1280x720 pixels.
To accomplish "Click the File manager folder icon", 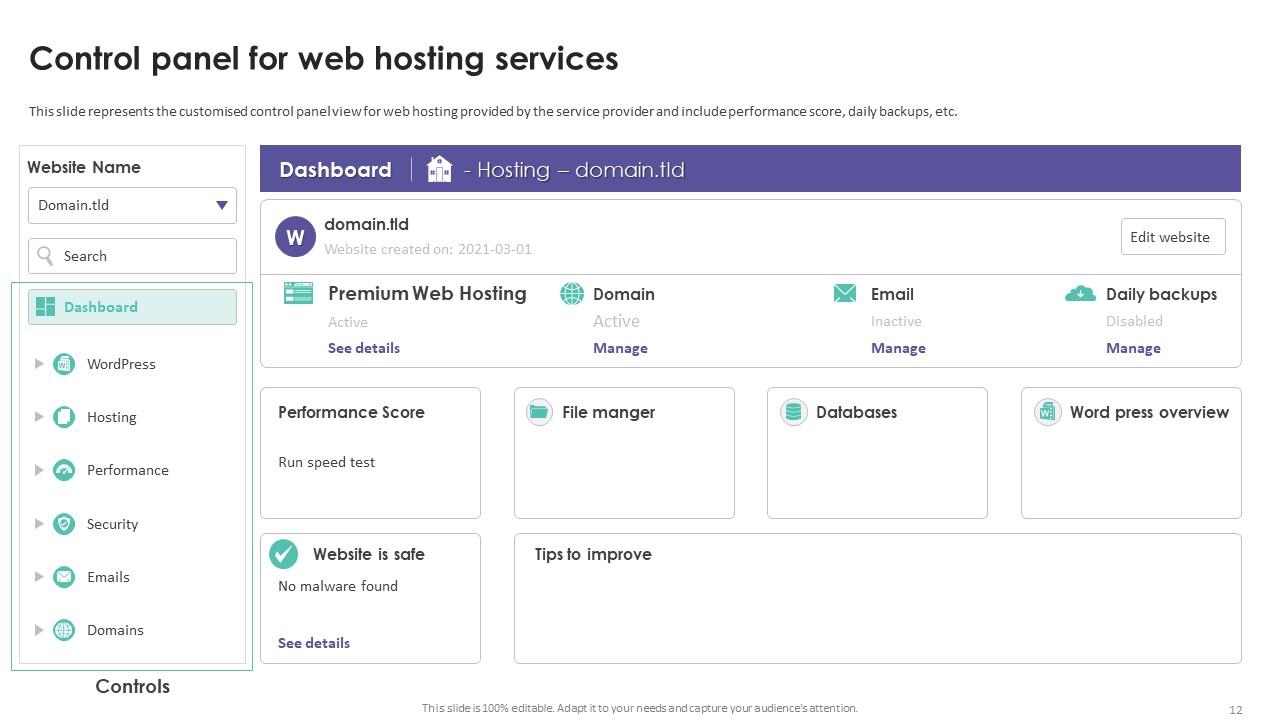I will click(539, 412).
